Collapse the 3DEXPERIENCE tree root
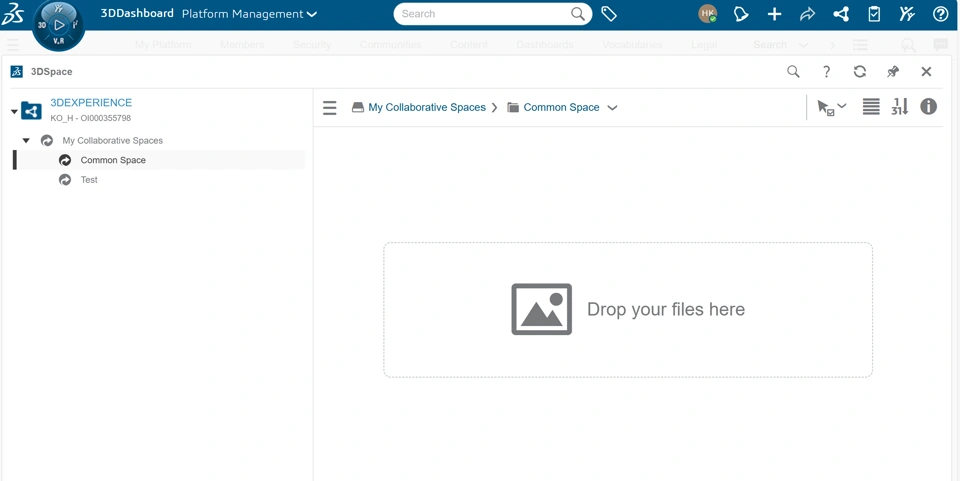This screenshot has height=481, width=960. click(x=14, y=111)
